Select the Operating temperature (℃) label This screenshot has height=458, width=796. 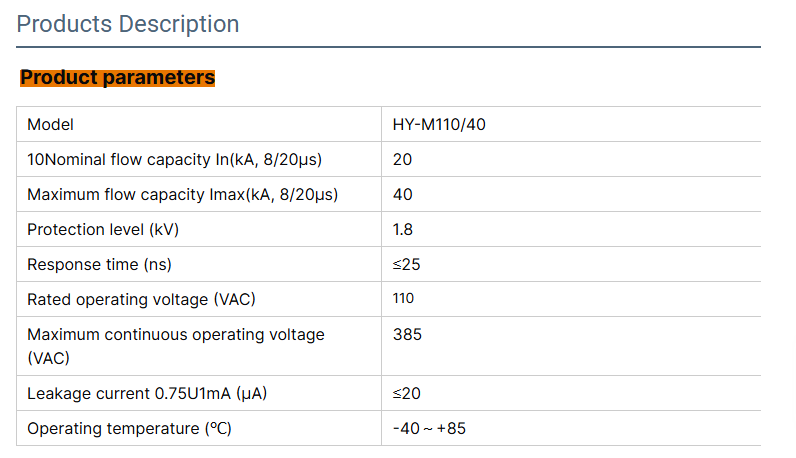(130, 429)
